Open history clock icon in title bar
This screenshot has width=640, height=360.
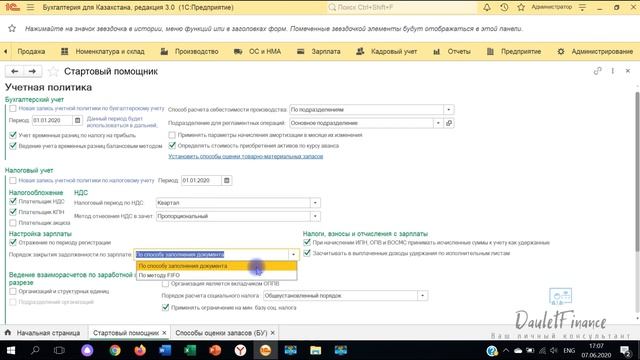(x=504, y=7)
